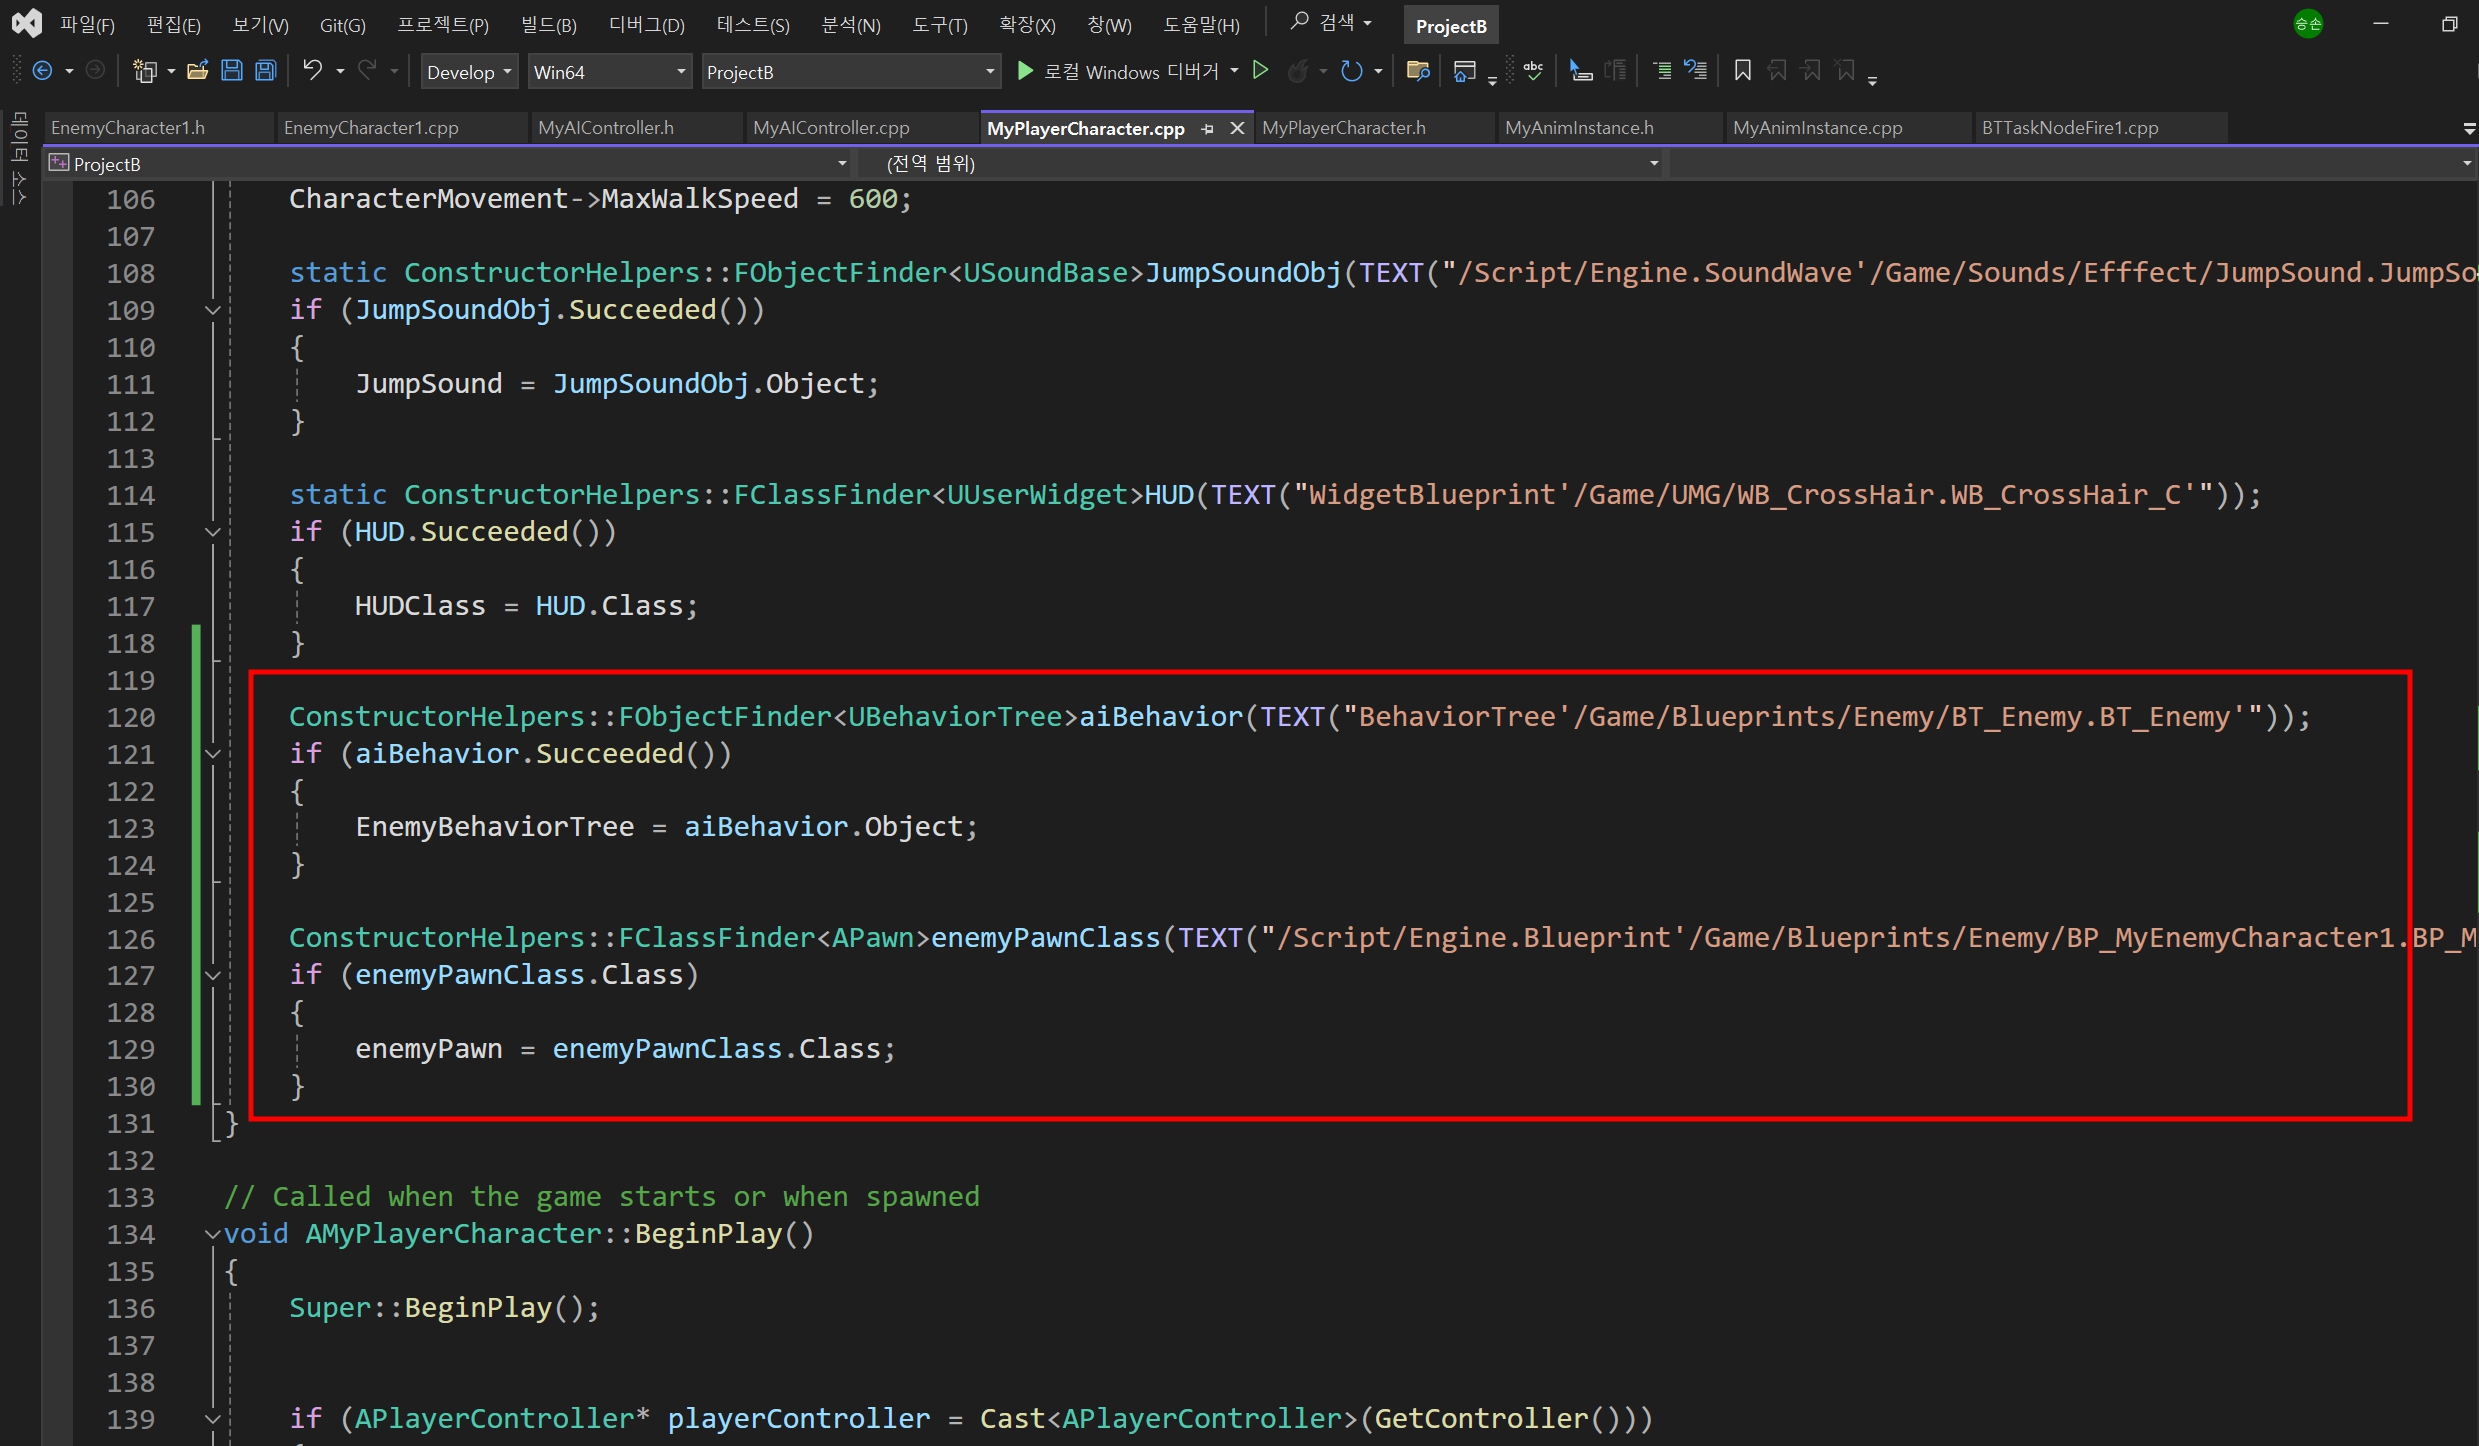Click the Save All icon
The height and width of the screenshot is (1446, 2479).
[266, 71]
